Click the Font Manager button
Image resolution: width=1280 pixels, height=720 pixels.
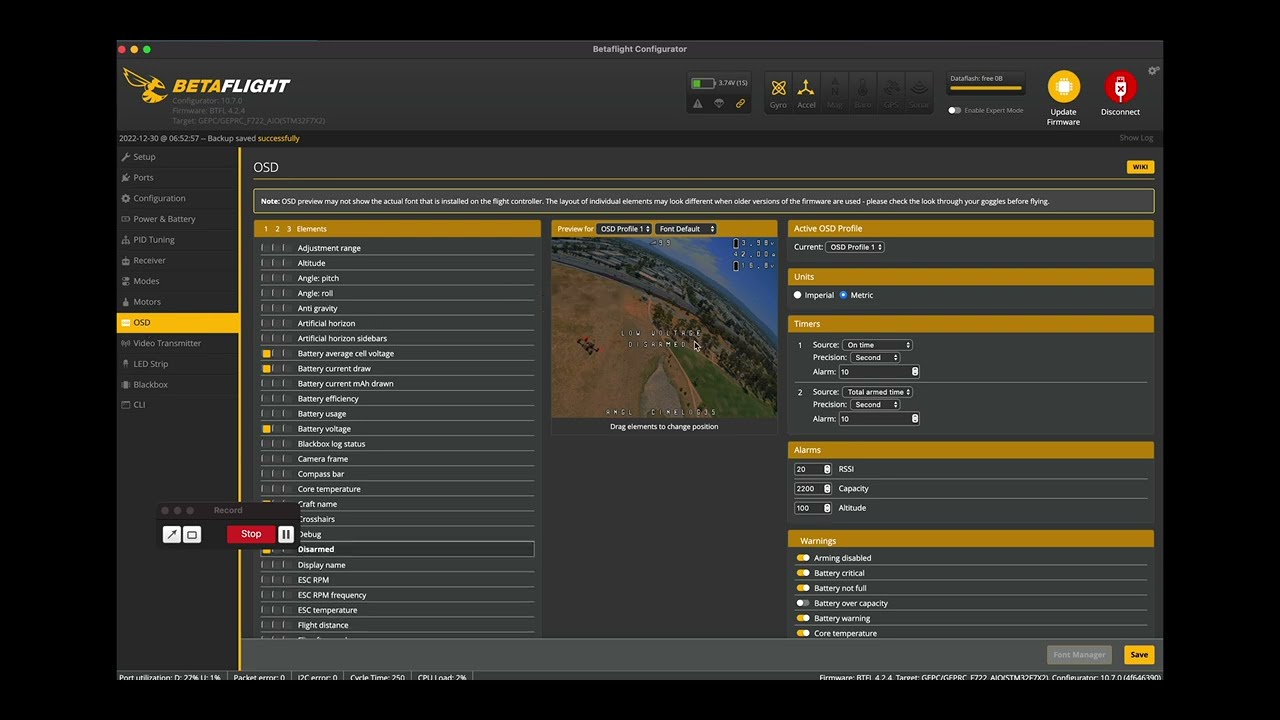[1079, 655]
